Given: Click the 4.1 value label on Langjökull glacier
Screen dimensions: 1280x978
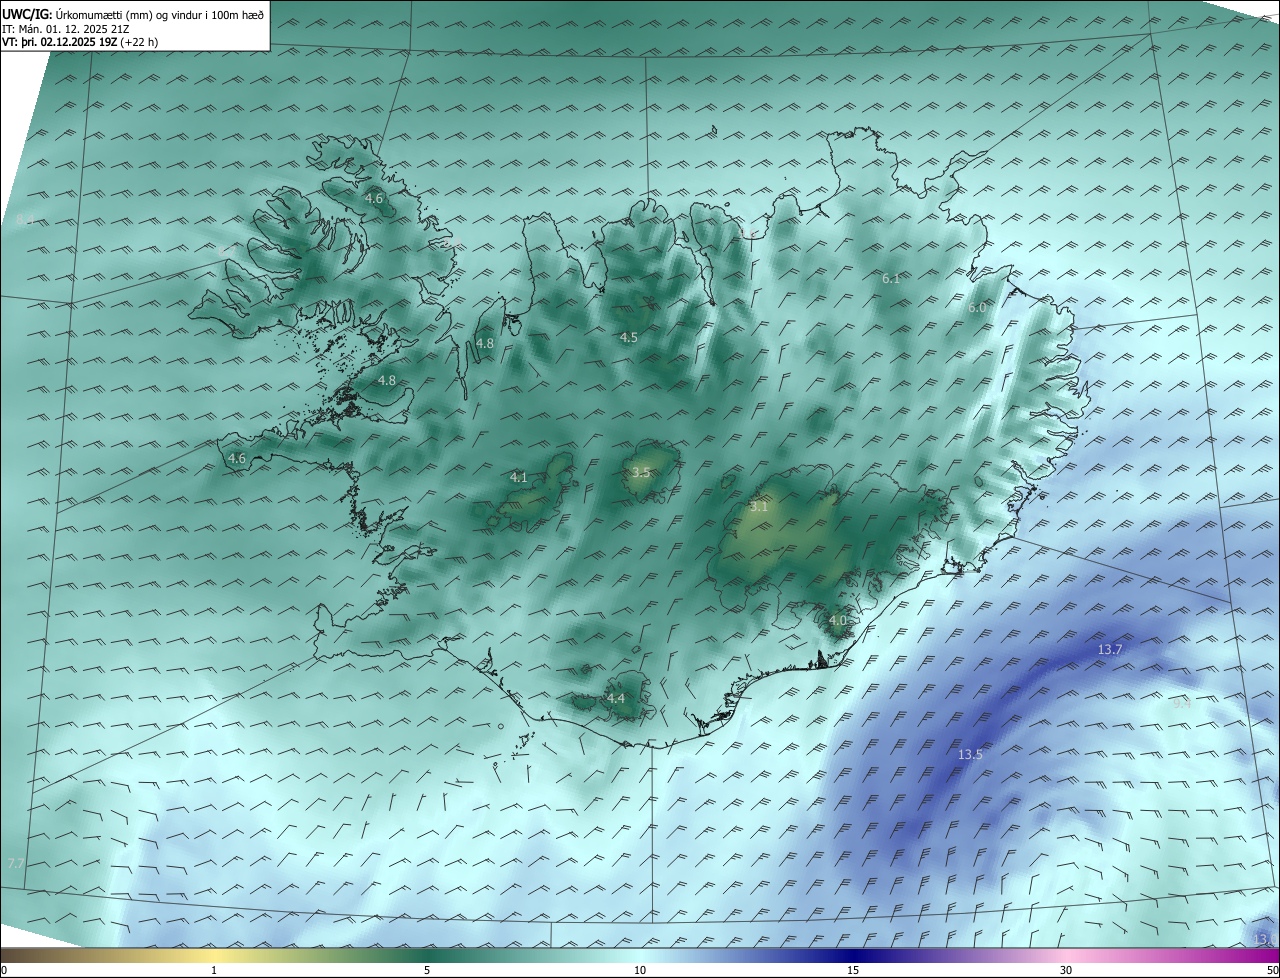Looking at the screenshot, I should [519, 478].
